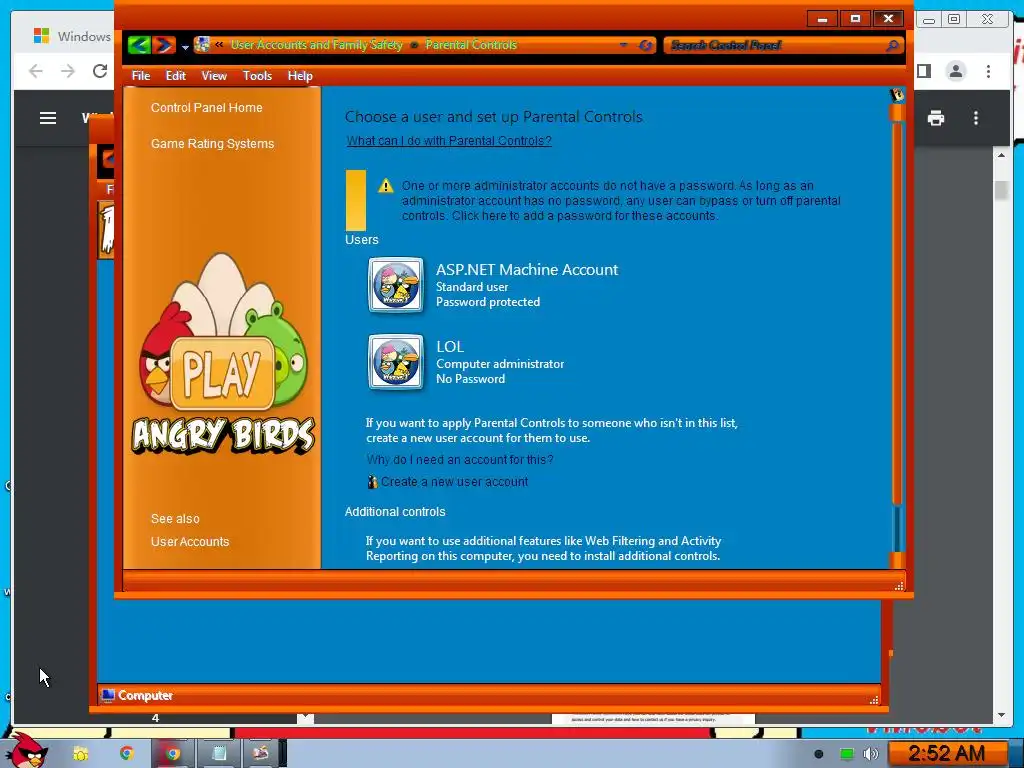Click the icon beside Create a new user account
This screenshot has width=1024, height=768.
tap(372, 482)
